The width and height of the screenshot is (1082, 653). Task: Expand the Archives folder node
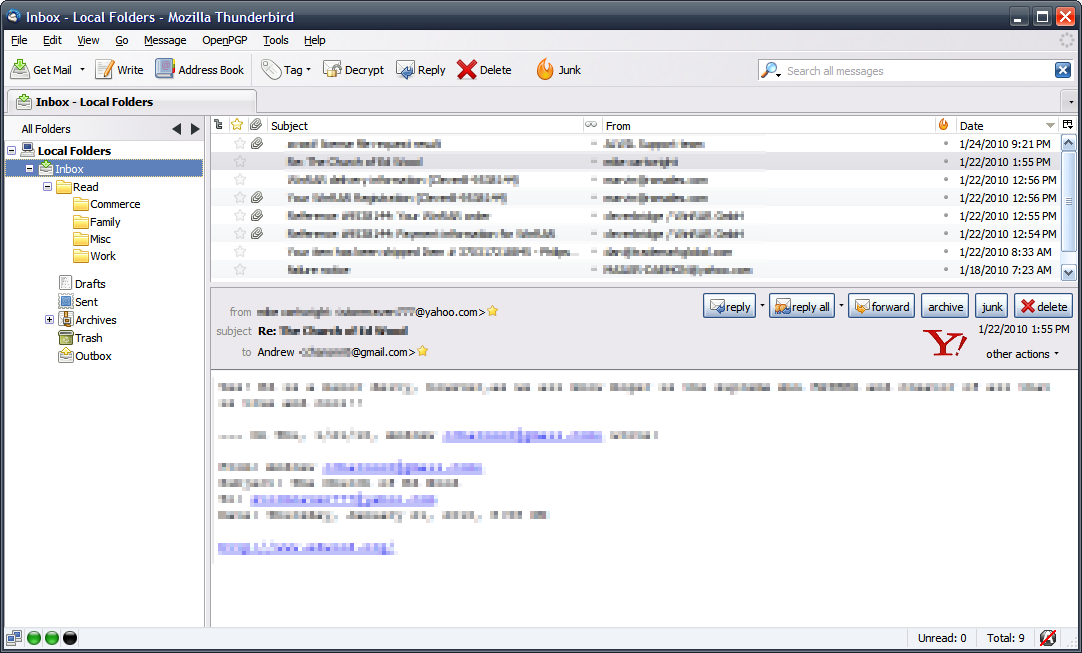[x=49, y=320]
